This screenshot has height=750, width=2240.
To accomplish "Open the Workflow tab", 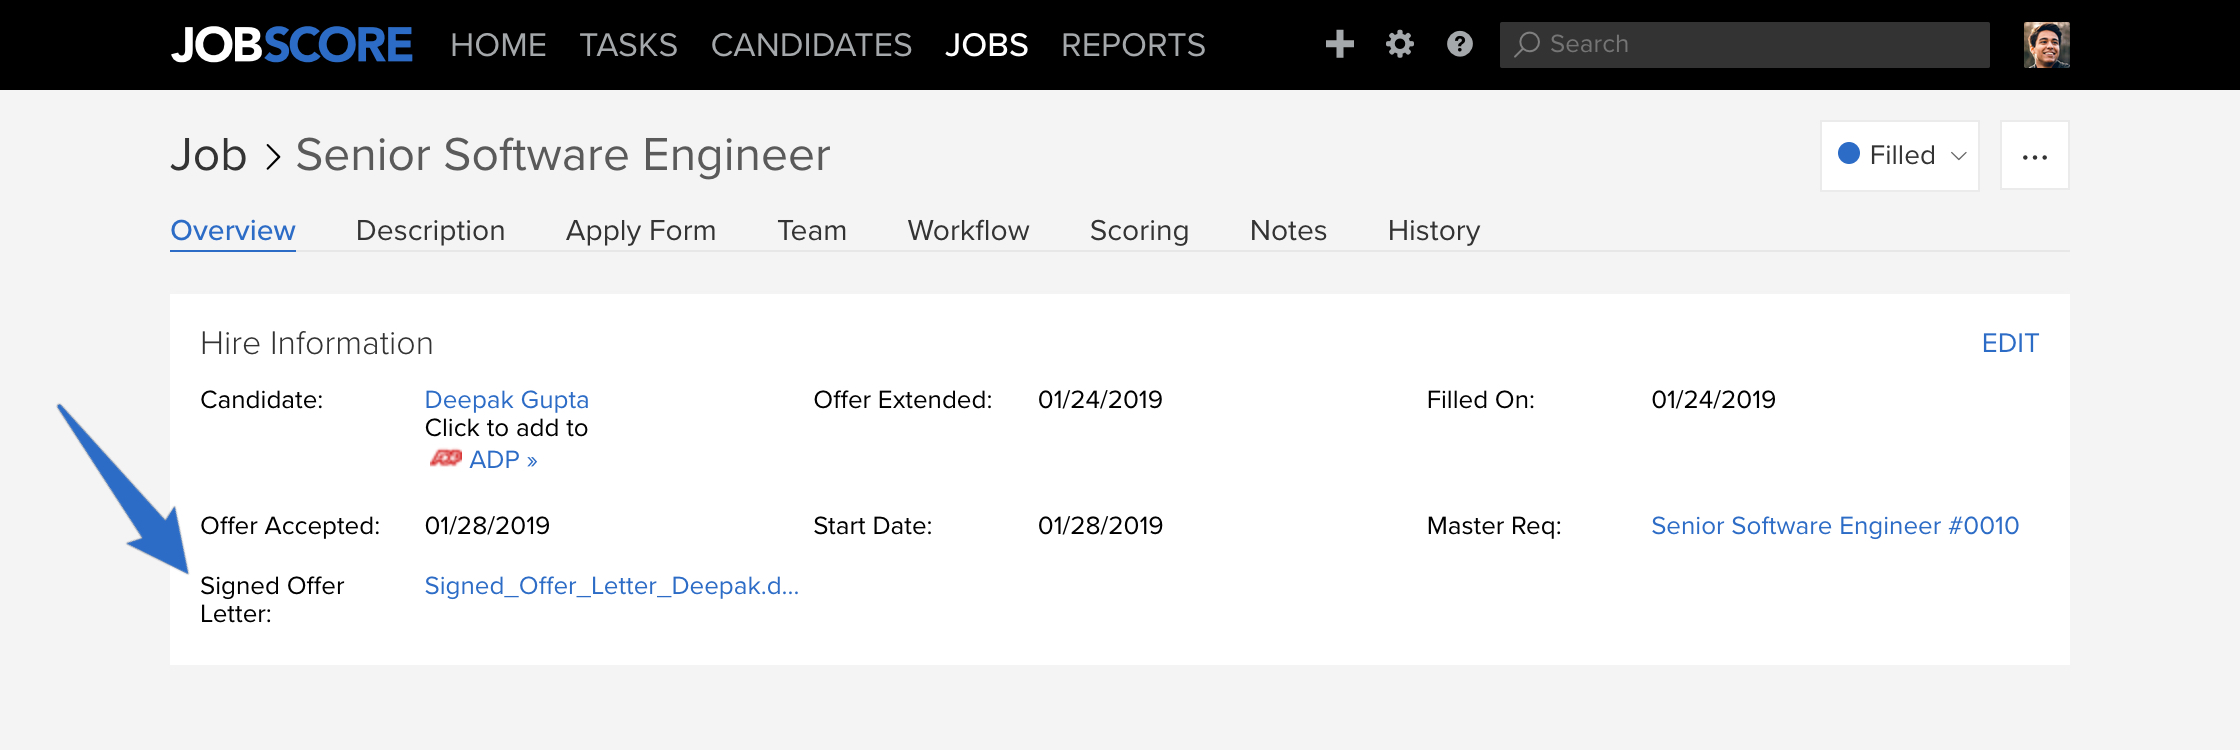I will (968, 231).
